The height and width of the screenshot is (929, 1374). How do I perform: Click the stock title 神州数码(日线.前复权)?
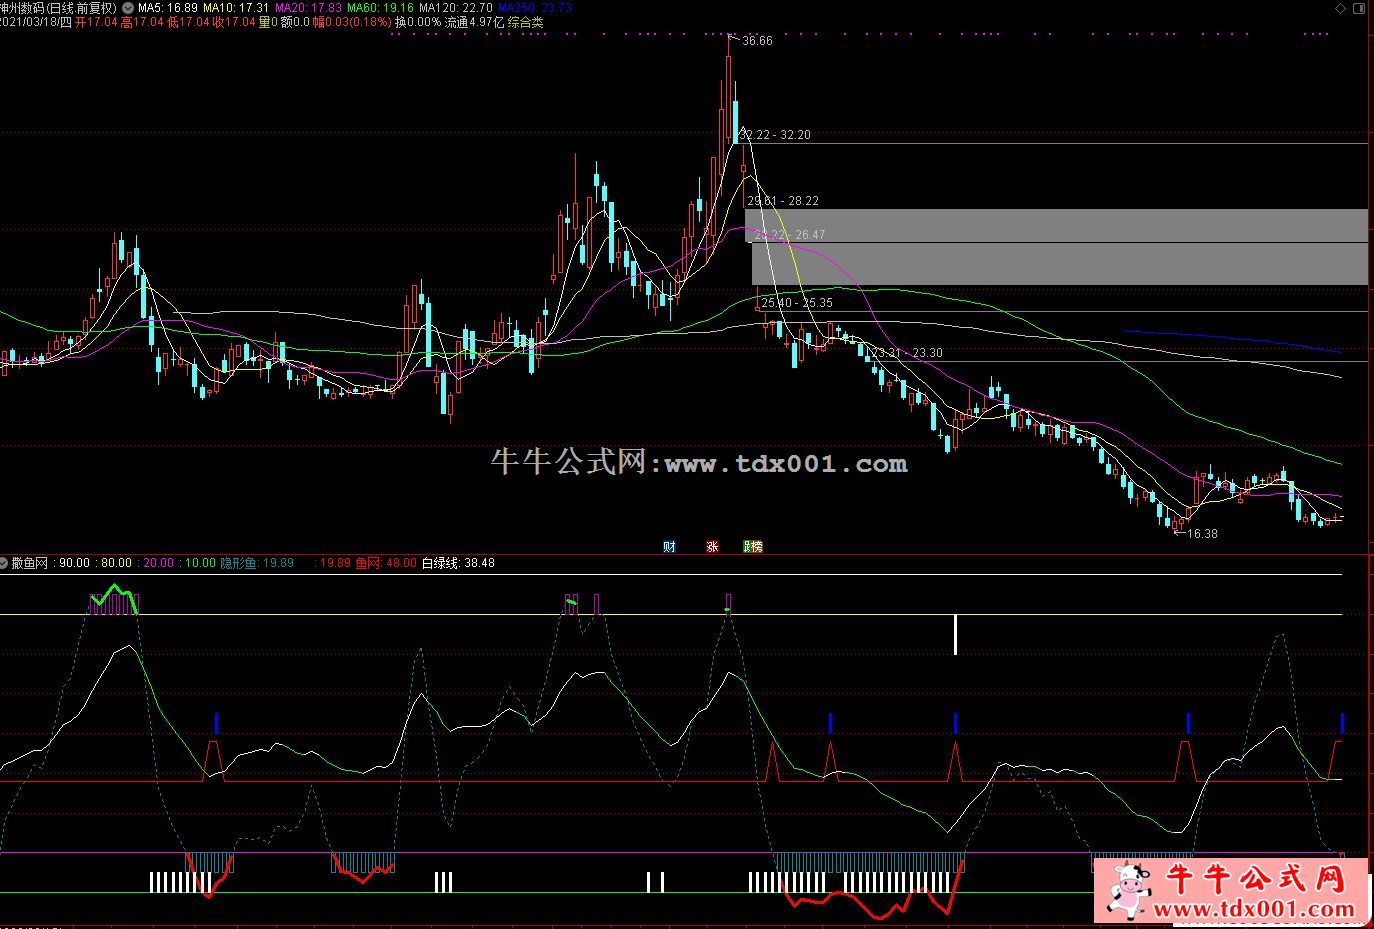click(59, 7)
